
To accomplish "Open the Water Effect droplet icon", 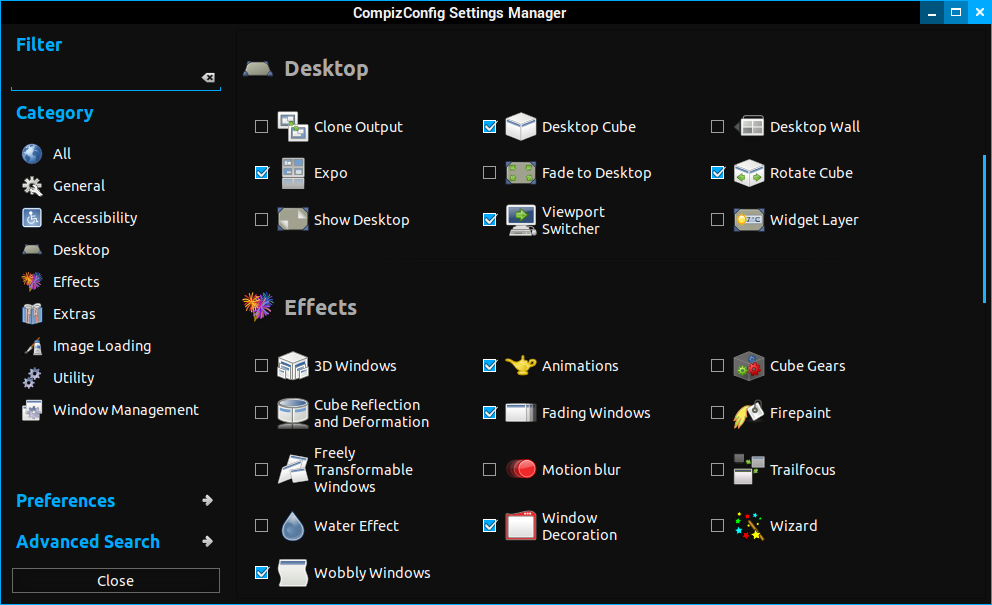I will coord(293,526).
